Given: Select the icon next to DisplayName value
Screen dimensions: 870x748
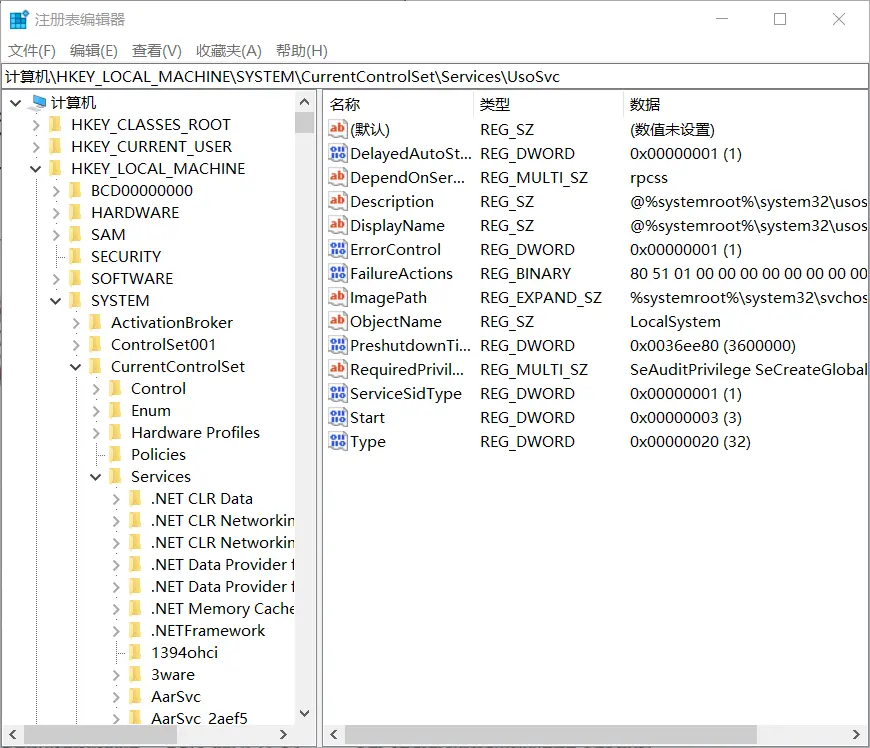Looking at the screenshot, I should click(x=337, y=225).
